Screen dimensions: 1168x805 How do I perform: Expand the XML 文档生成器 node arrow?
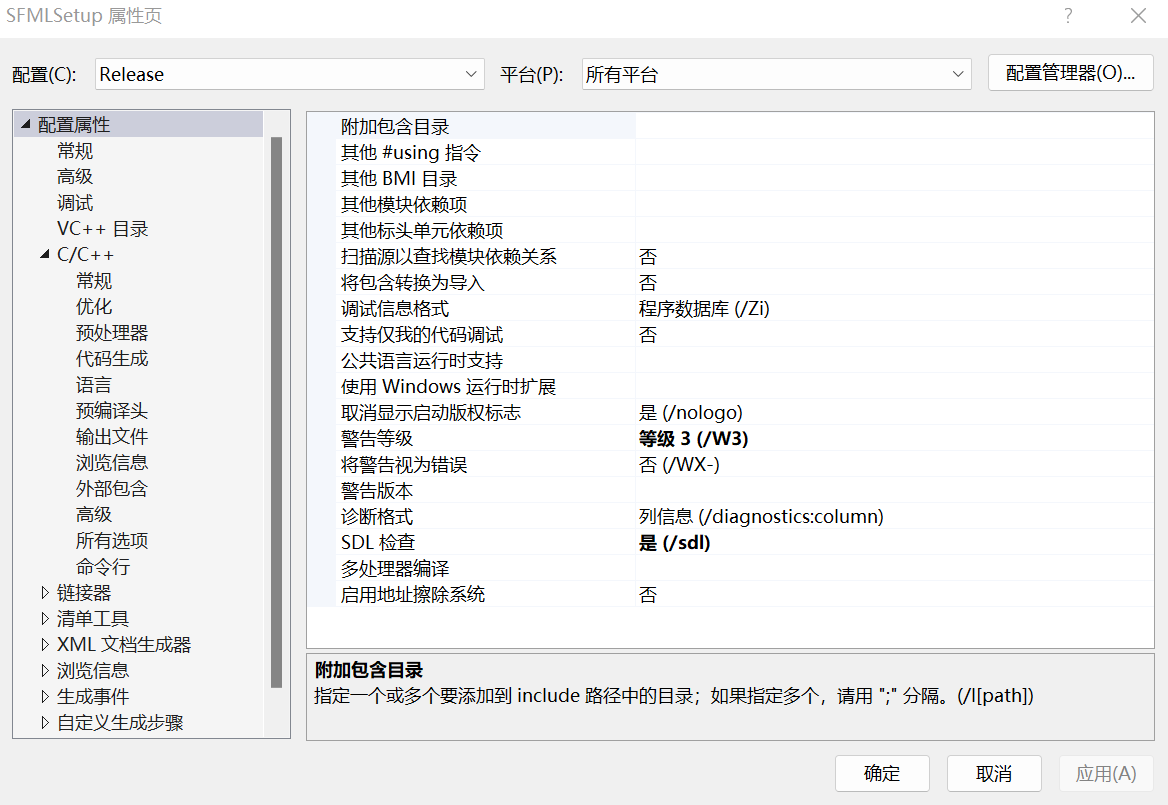[45, 645]
